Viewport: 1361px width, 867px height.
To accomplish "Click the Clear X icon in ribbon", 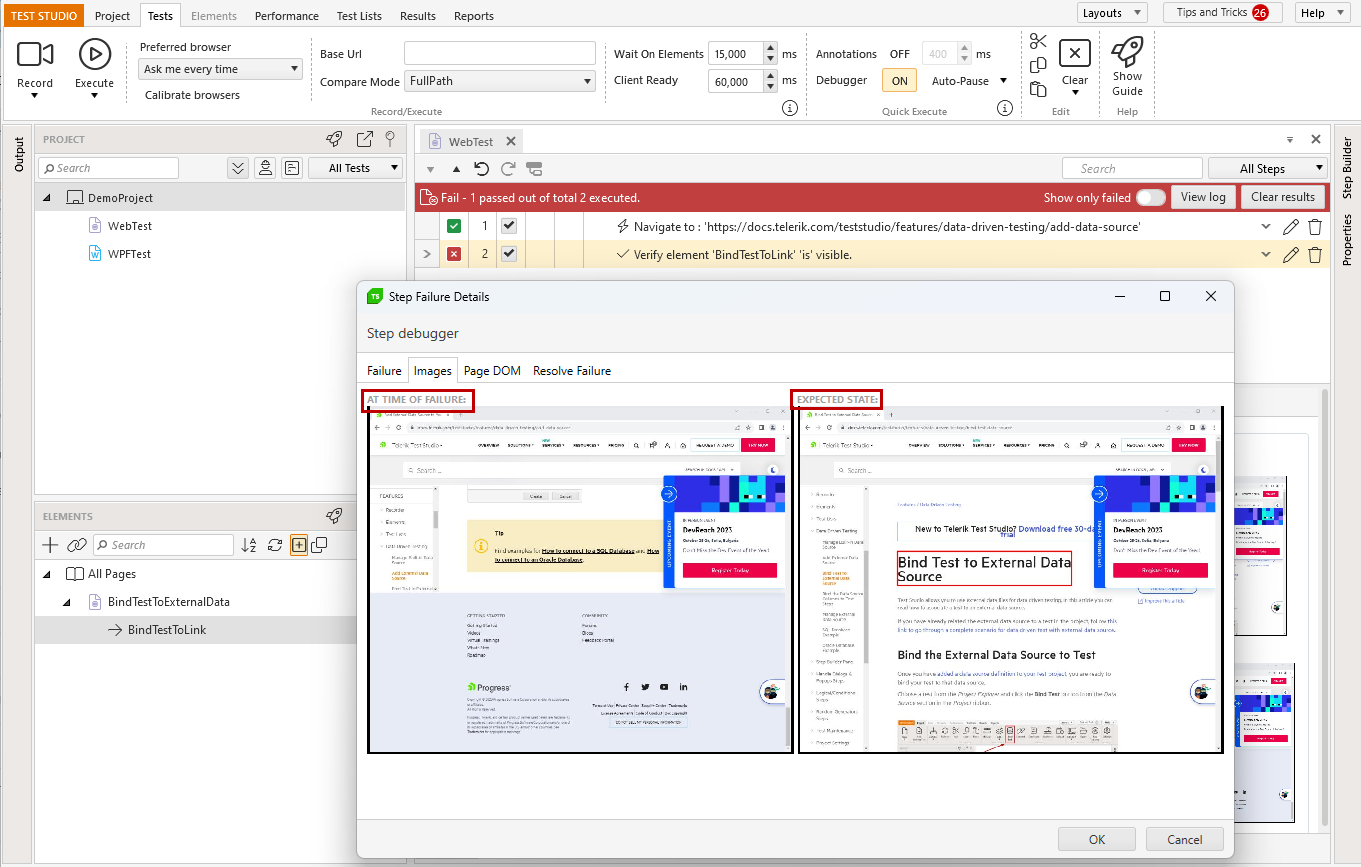I will click(1075, 54).
